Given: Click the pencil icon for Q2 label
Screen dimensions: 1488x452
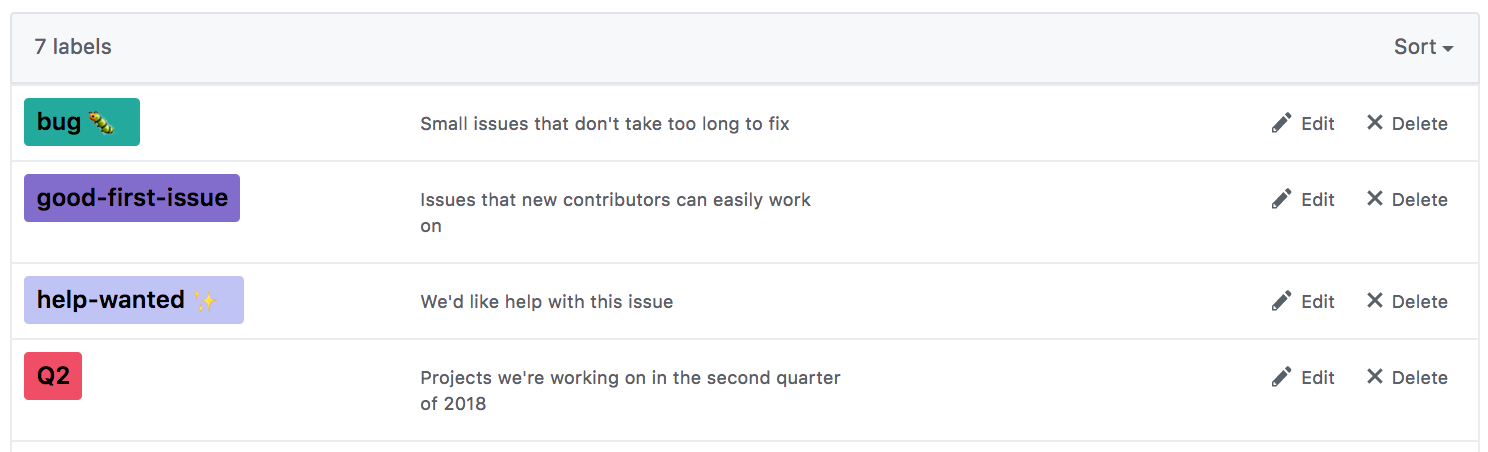Looking at the screenshot, I should coord(1281,377).
